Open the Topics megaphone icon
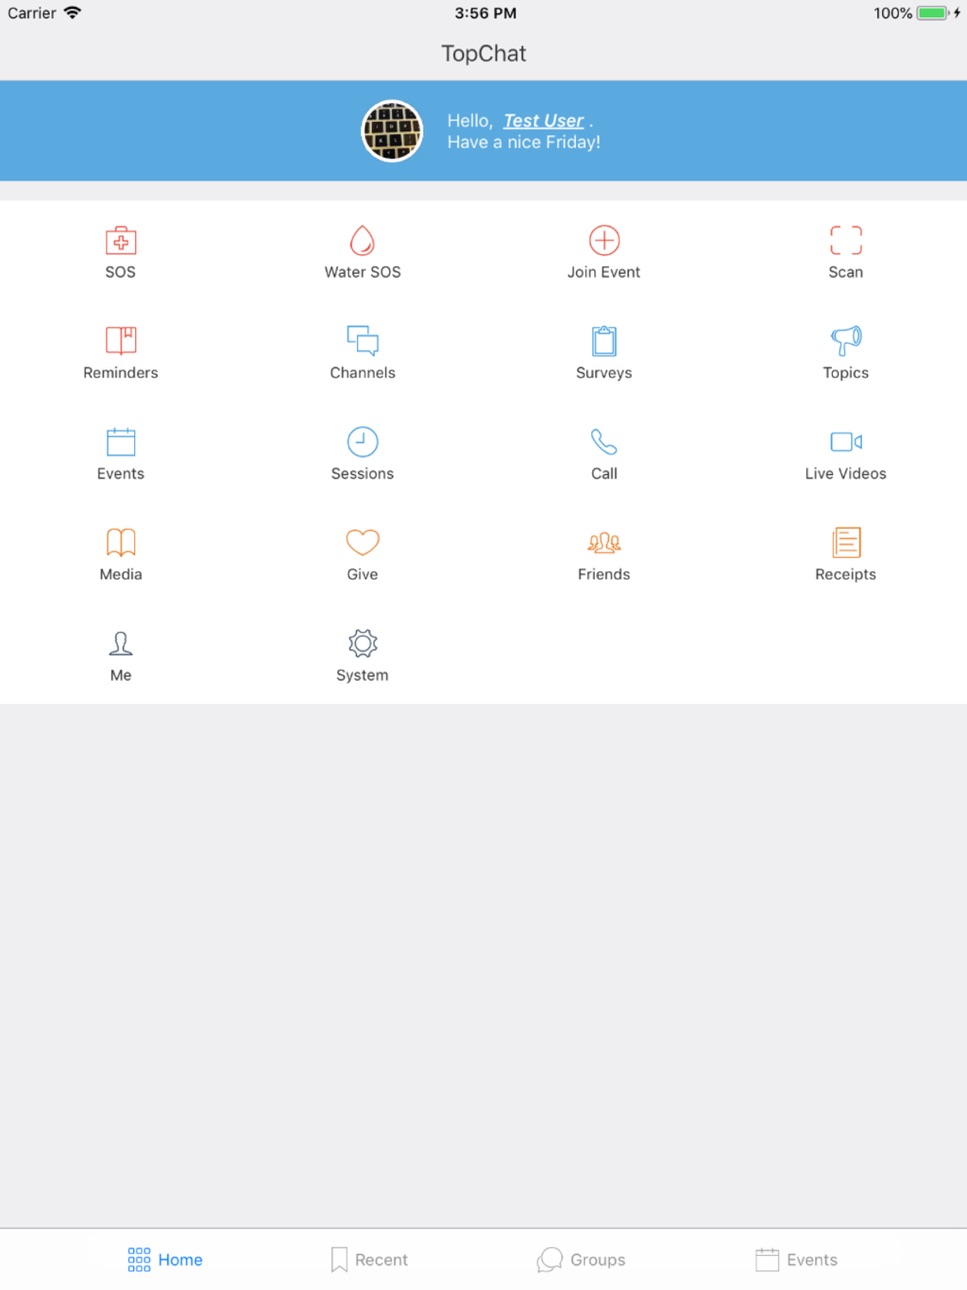 pyautogui.click(x=846, y=341)
